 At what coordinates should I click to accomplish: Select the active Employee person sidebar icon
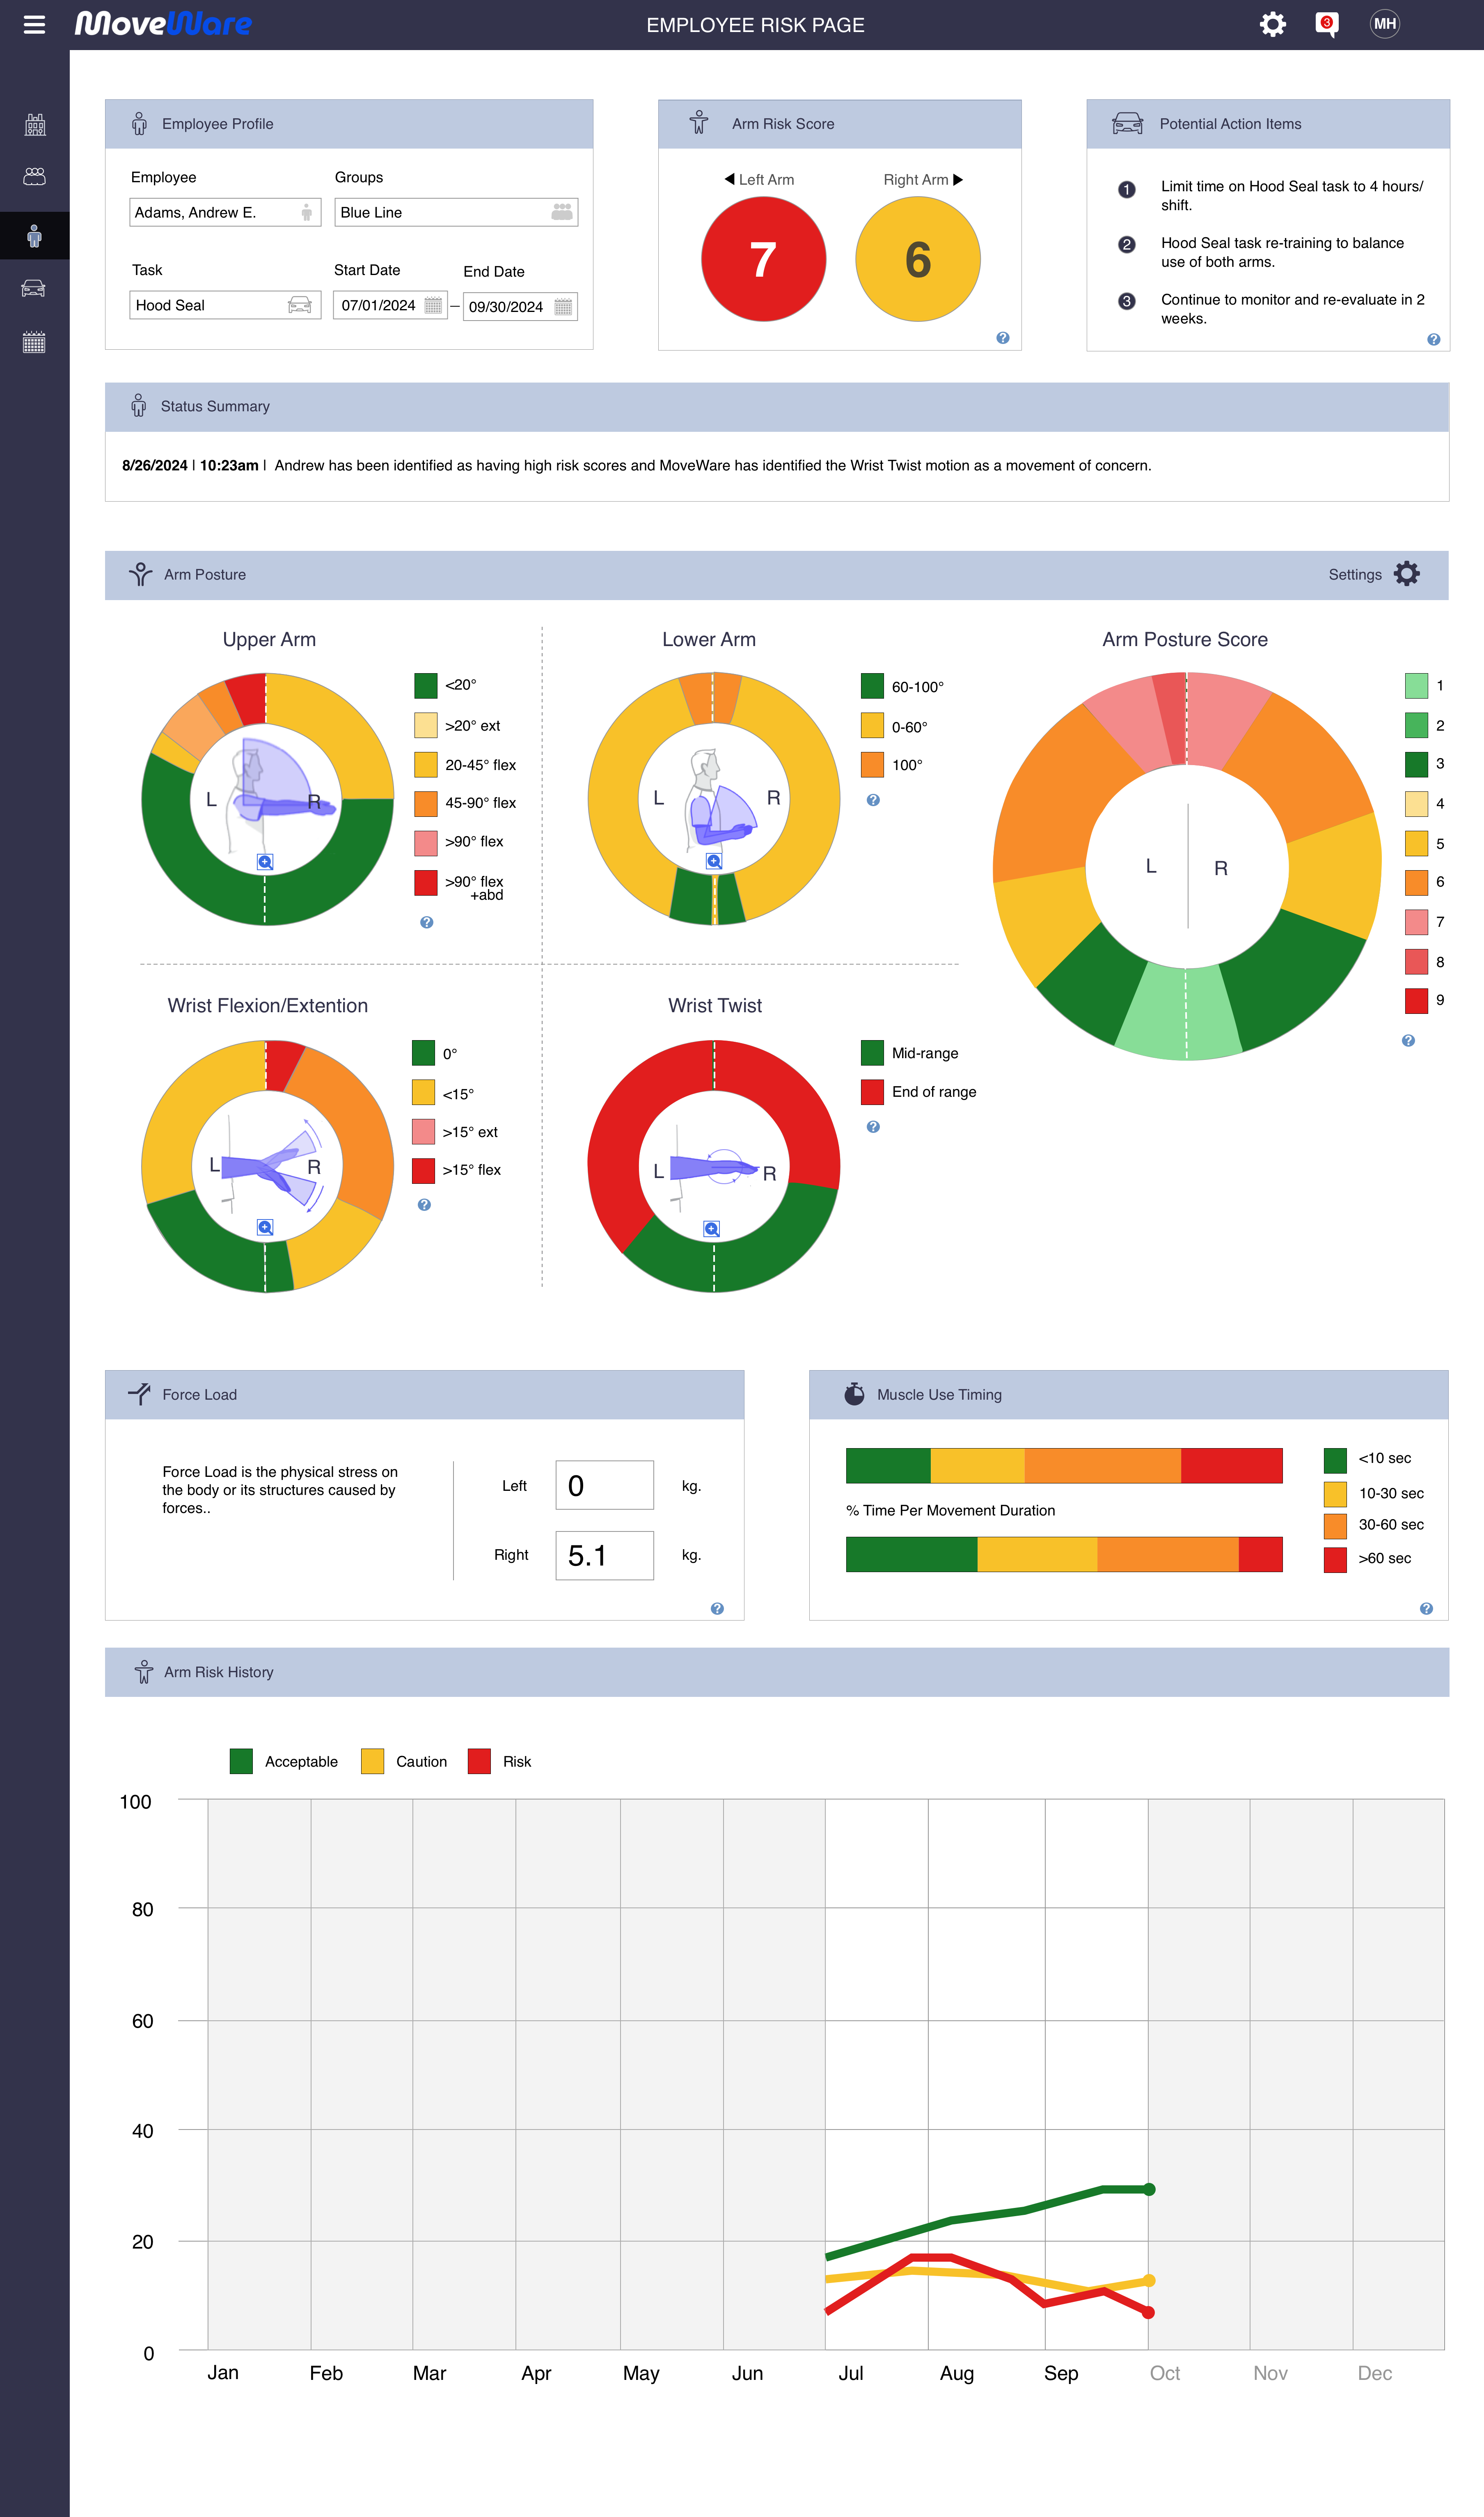click(x=34, y=236)
